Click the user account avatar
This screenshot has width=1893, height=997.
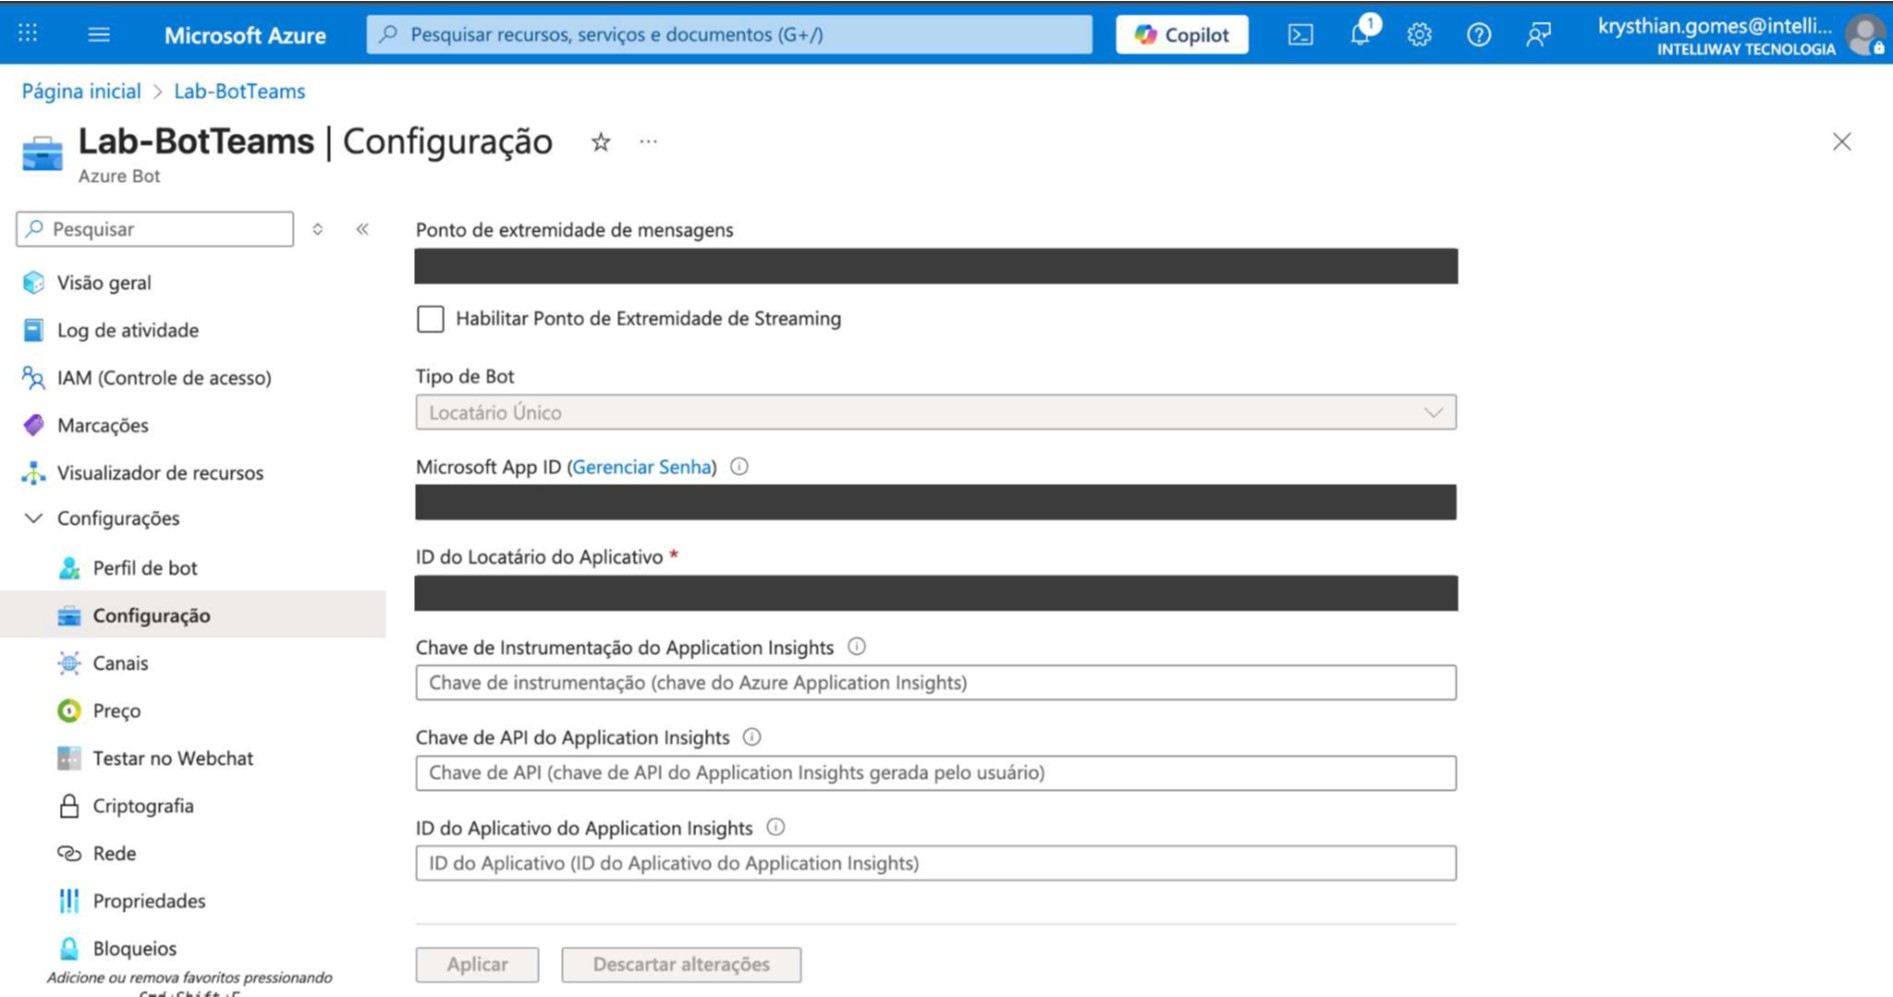pyautogui.click(x=1866, y=35)
